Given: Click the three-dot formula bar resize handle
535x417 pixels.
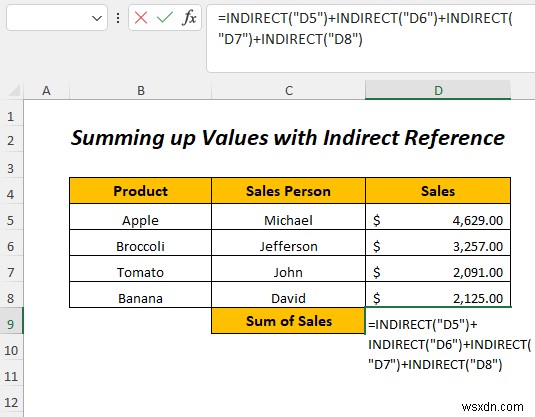Looking at the screenshot, I should (x=118, y=18).
